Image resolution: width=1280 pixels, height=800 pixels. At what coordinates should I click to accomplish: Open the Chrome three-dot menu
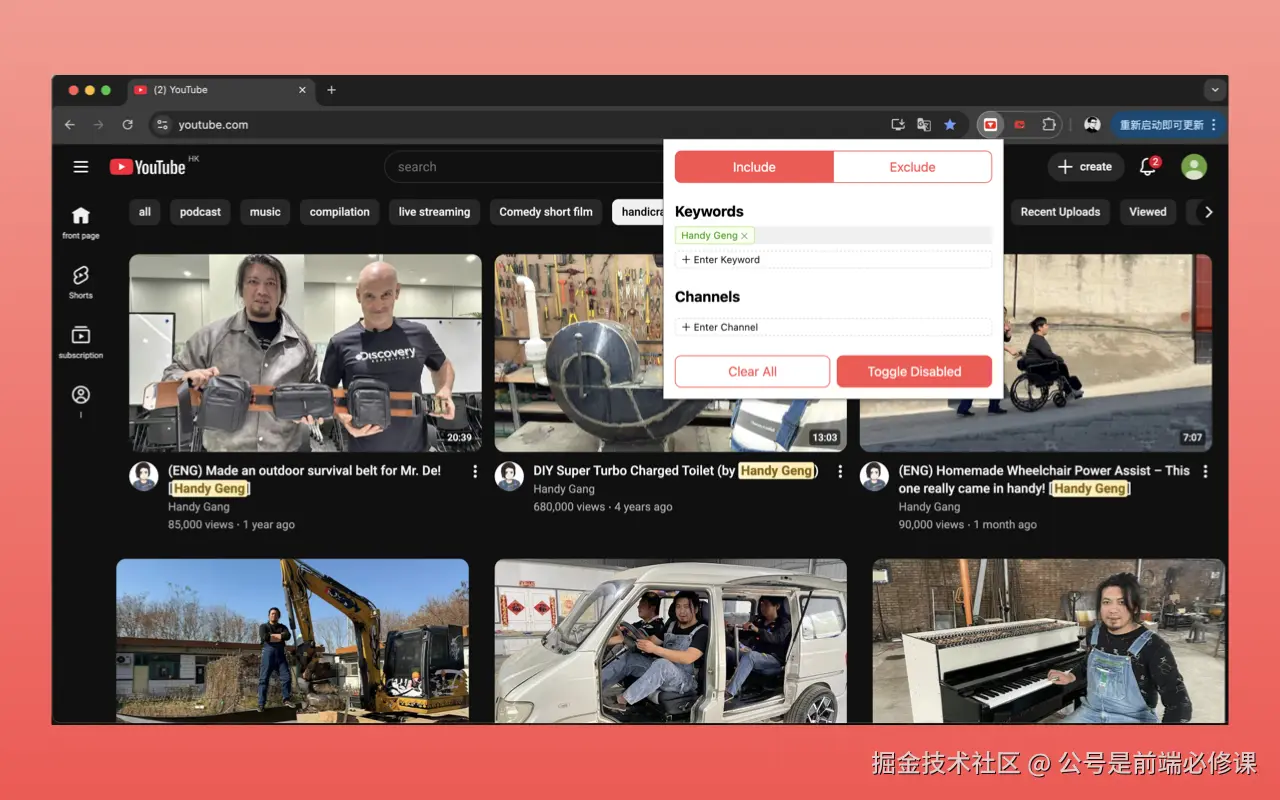1214,125
